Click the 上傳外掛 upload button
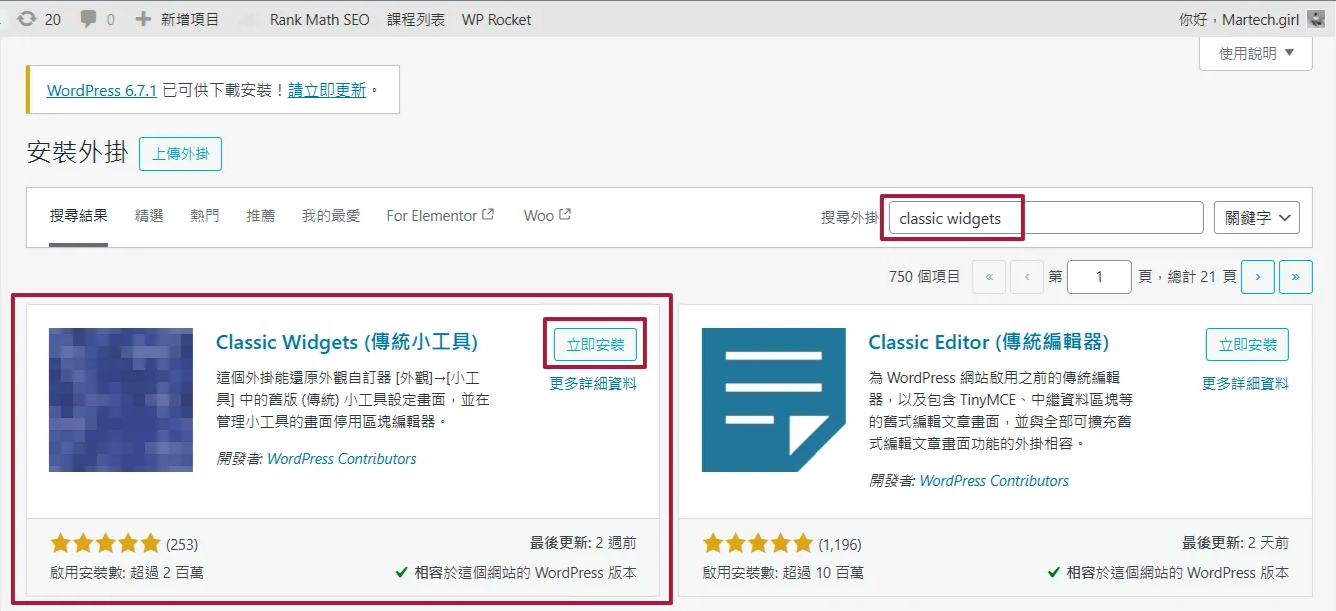Viewport: 1336px width, 611px height. point(180,154)
